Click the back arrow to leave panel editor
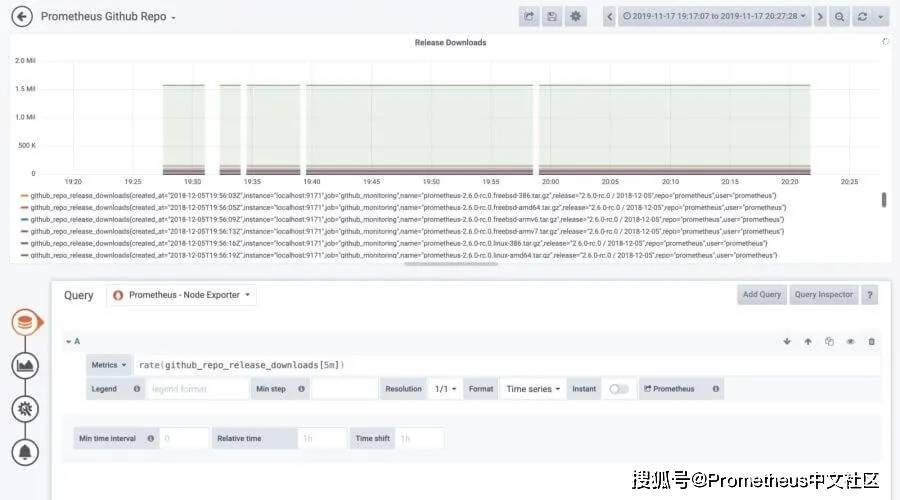 (21, 17)
